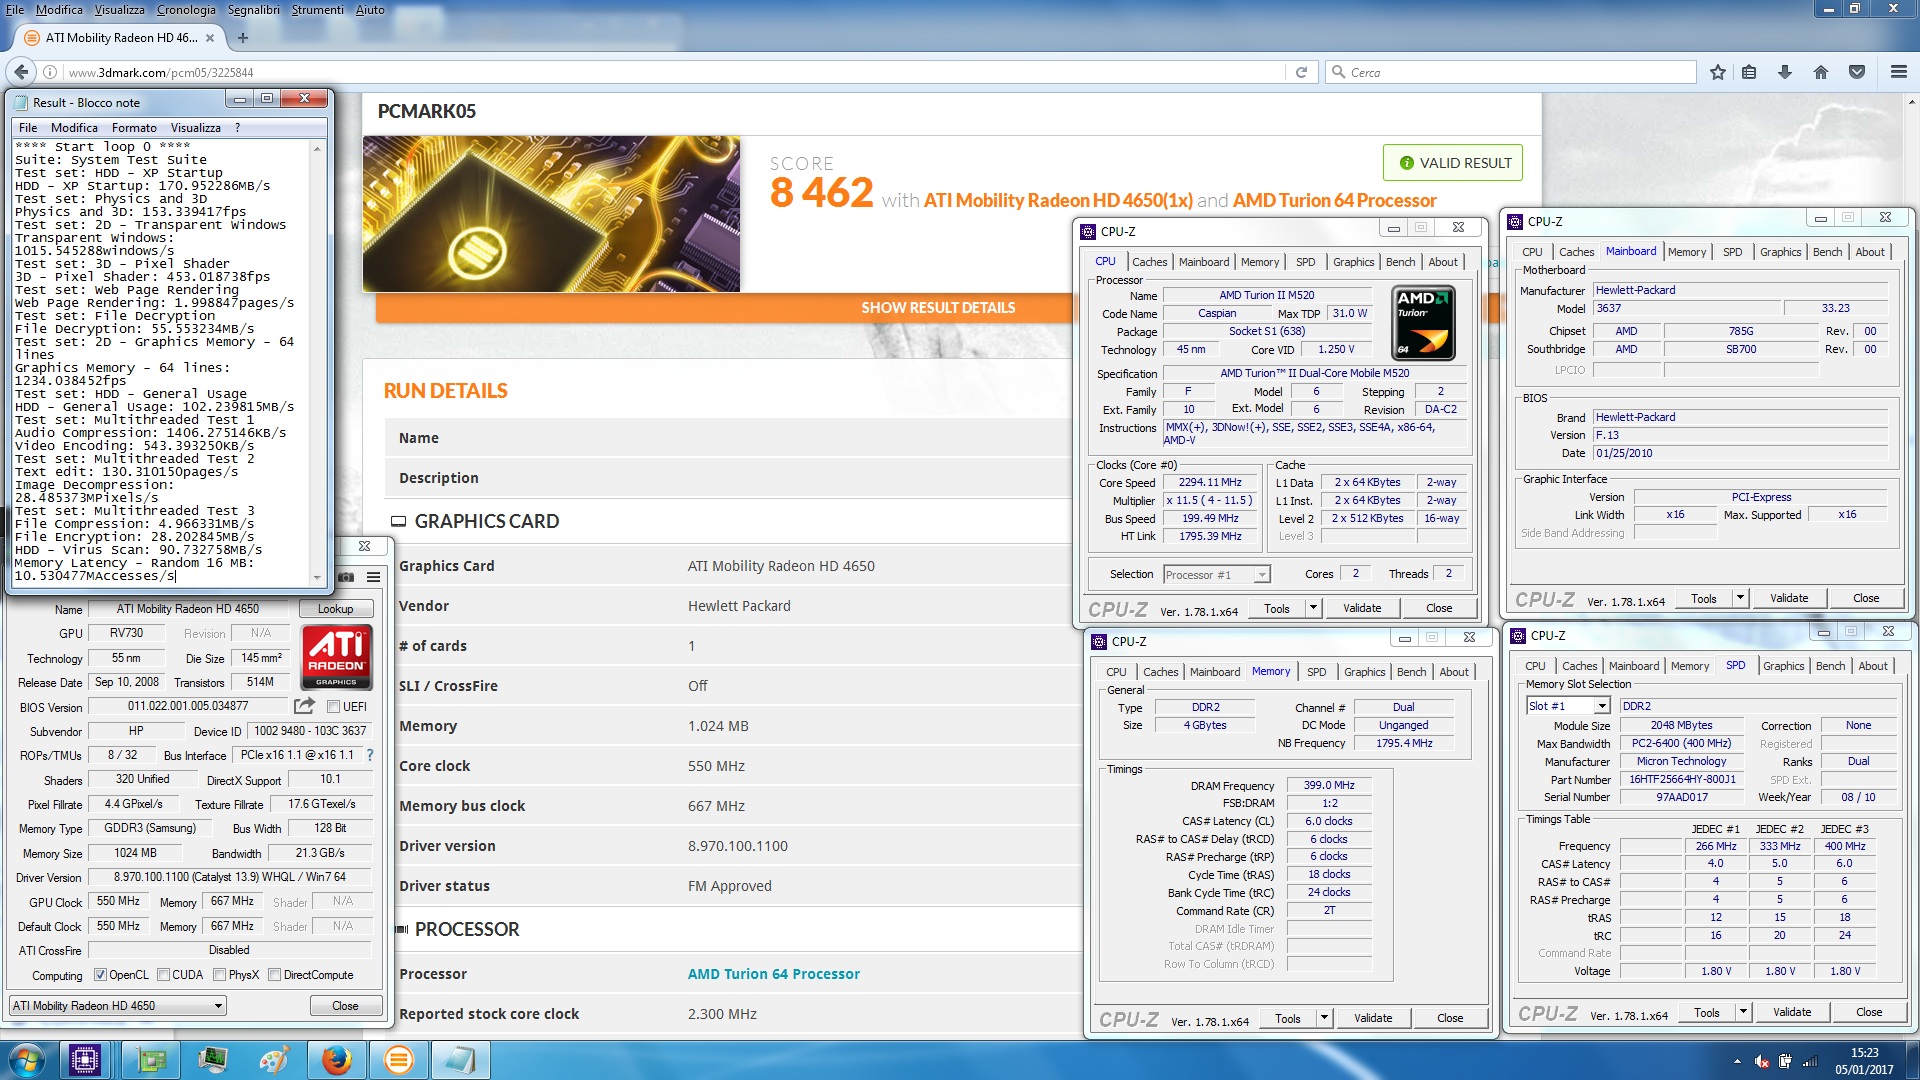
Task: Toggle the CUDA checkbox
Action: tap(163, 975)
